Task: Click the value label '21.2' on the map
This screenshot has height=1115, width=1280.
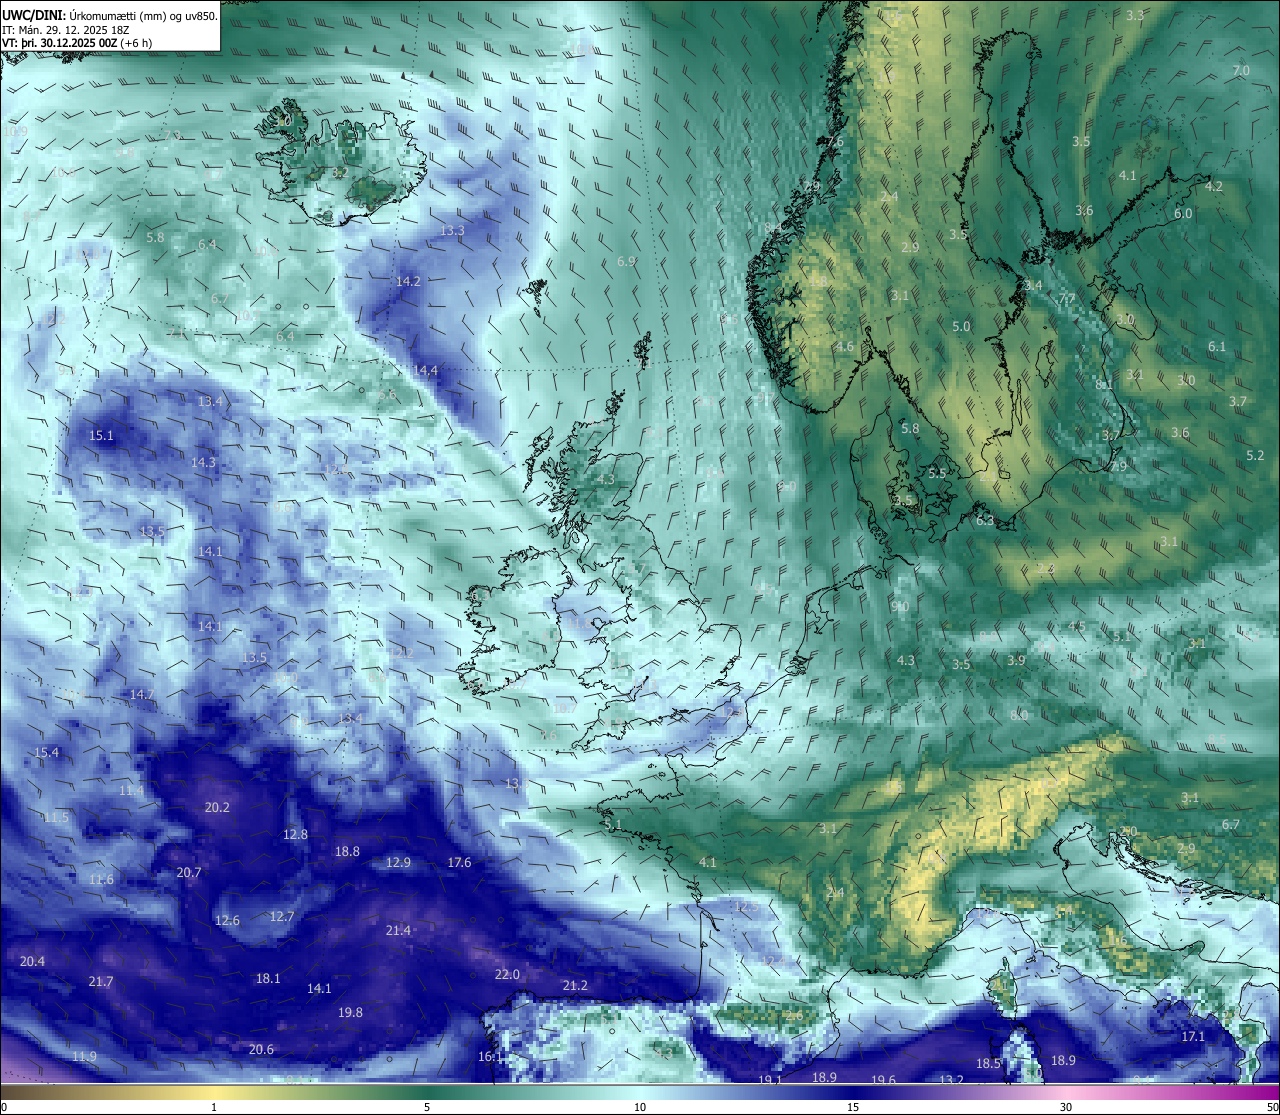Action: [x=575, y=986]
